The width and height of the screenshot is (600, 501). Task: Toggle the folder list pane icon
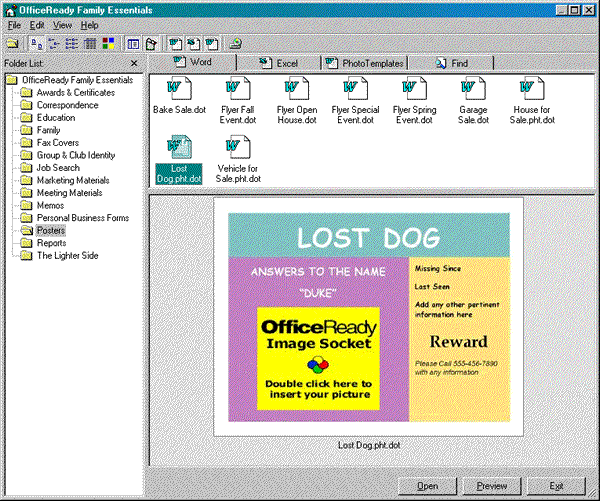[133, 44]
